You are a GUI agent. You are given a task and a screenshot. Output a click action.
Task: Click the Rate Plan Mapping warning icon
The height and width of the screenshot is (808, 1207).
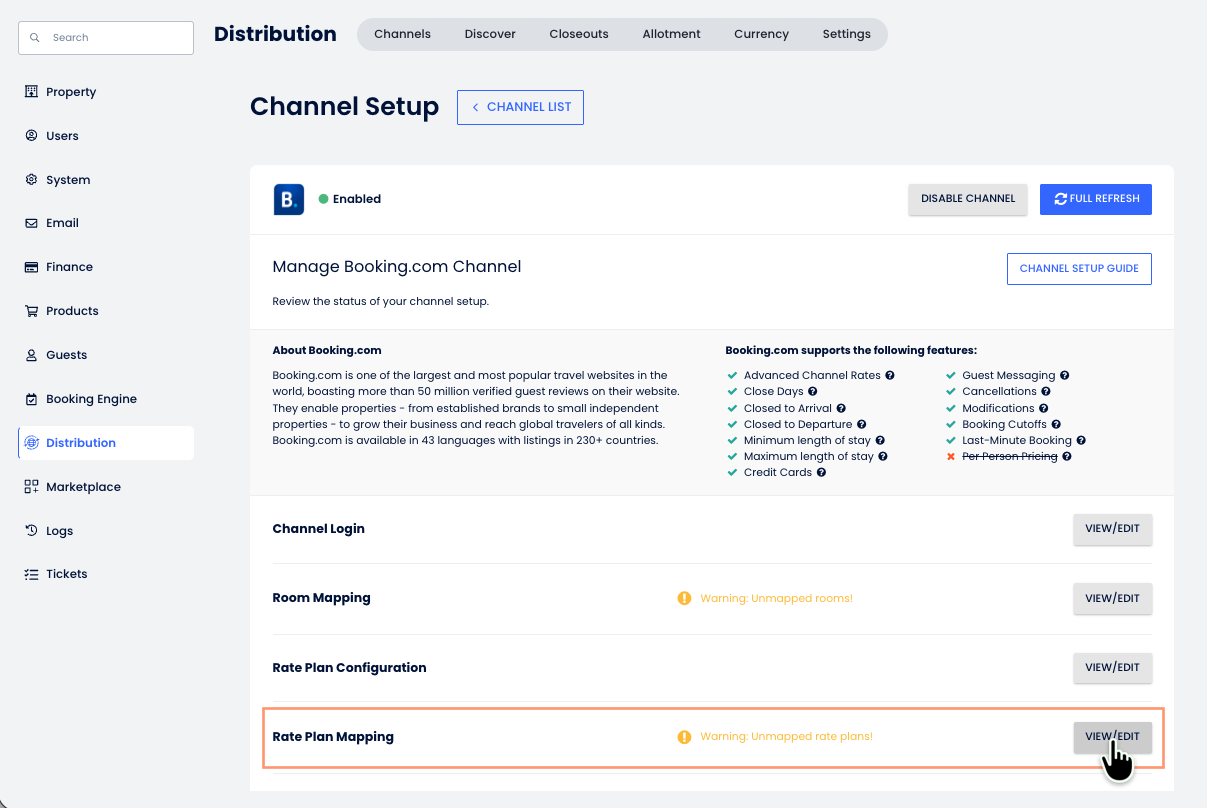pos(684,737)
